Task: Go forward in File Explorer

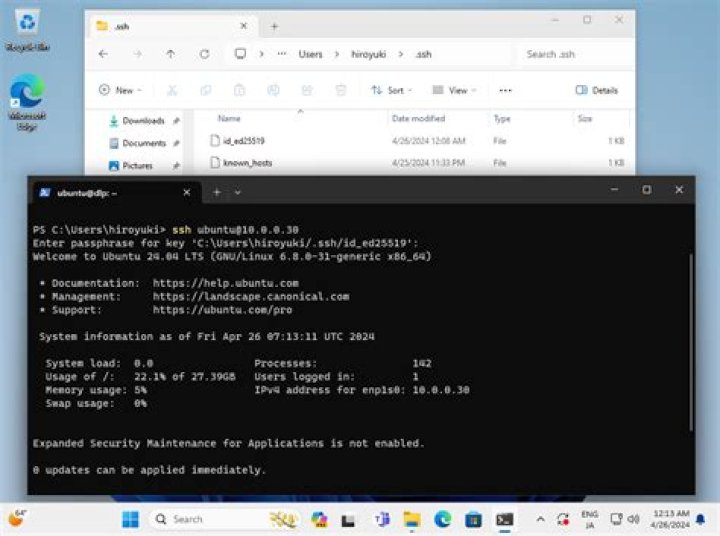Action: tap(137, 54)
